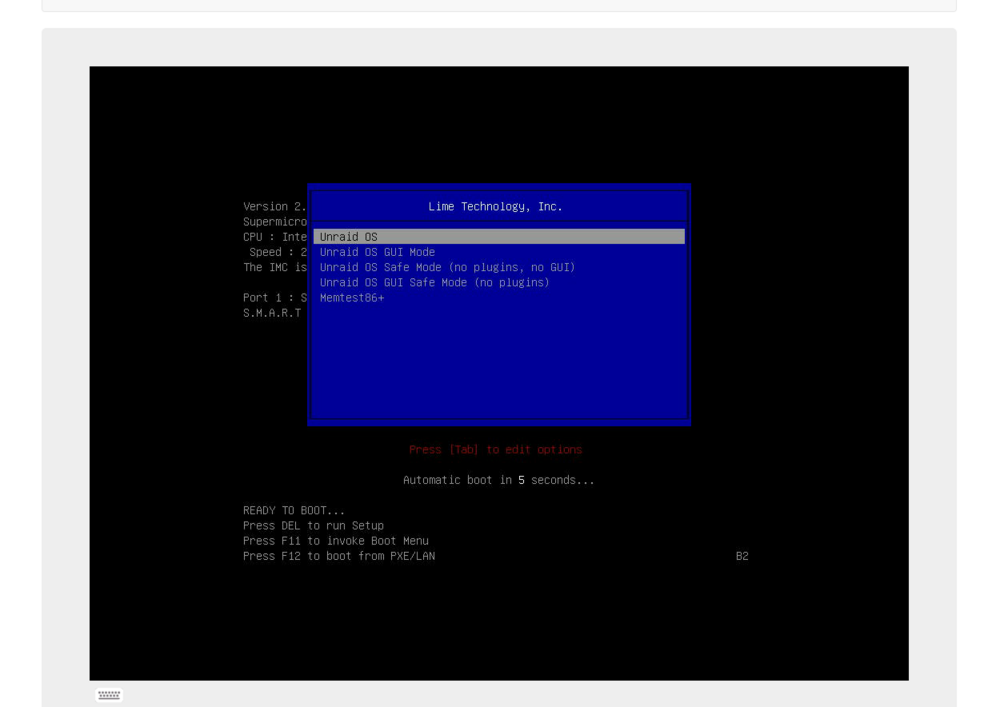Click the Lime Technology, Inc. menu title
The image size is (1000, 707).
(x=495, y=207)
